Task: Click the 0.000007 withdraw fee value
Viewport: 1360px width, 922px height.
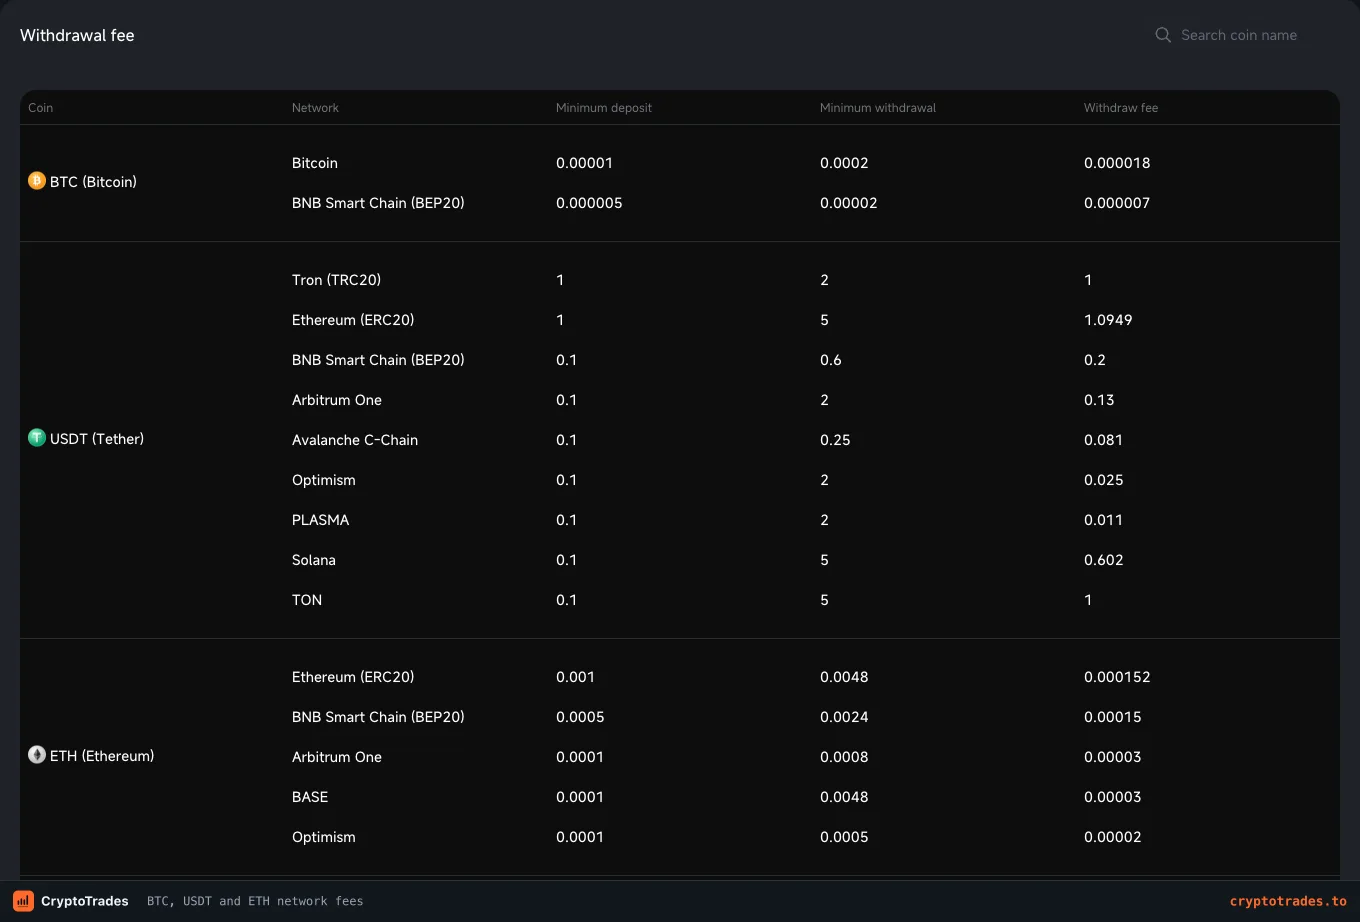Action: (x=1117, y=203)
